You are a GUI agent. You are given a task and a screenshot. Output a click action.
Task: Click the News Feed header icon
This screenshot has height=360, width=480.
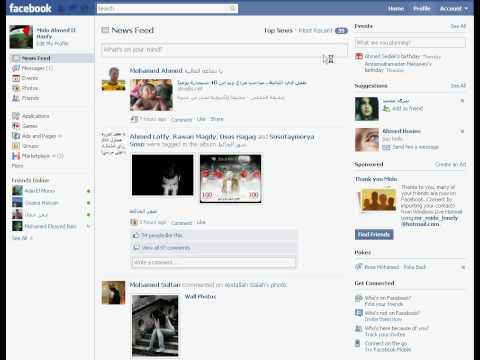point(105,30)
